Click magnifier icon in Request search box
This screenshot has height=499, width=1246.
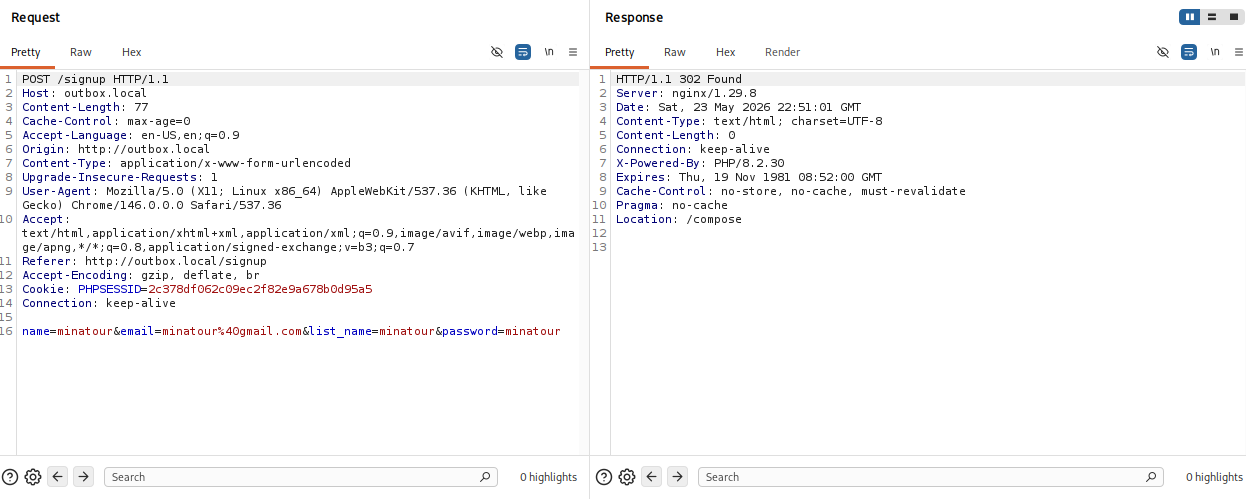[x=485, y=477]
